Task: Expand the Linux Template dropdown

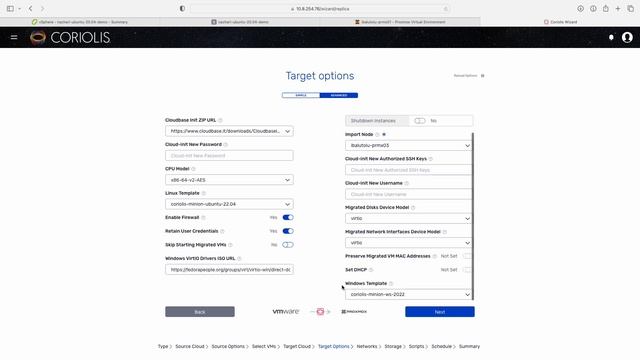Action: (x=287, y=204)
